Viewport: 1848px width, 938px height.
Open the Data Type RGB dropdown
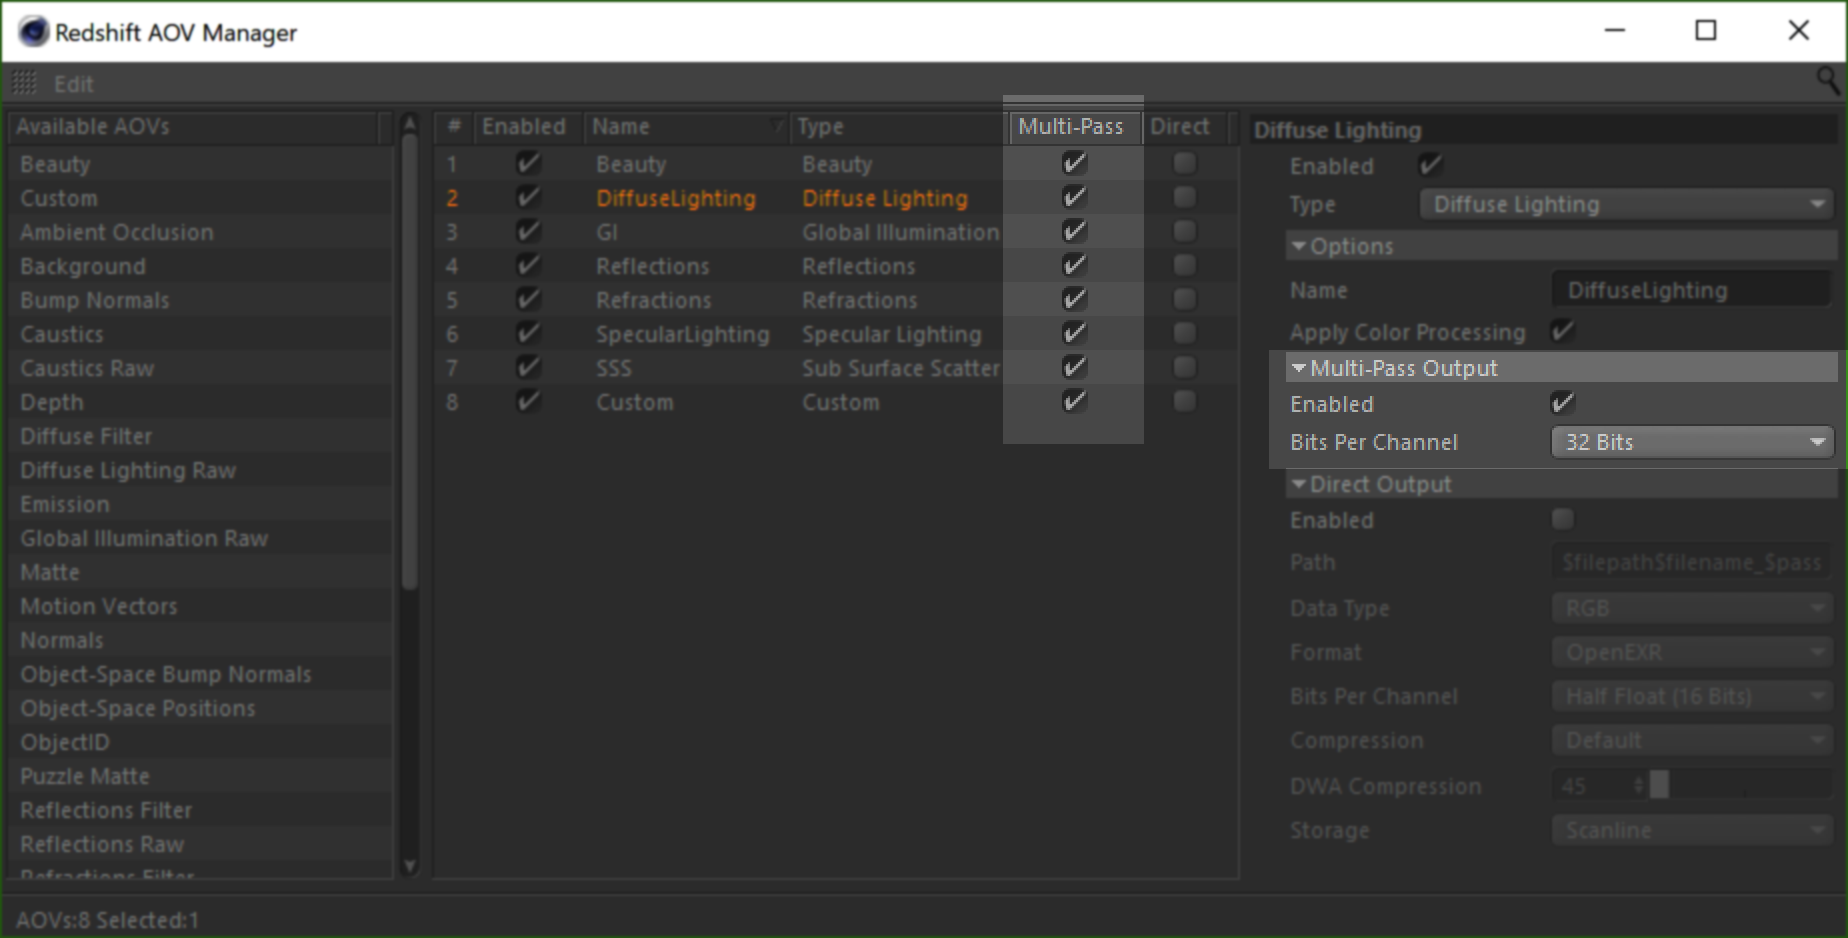click(1692, 608)
